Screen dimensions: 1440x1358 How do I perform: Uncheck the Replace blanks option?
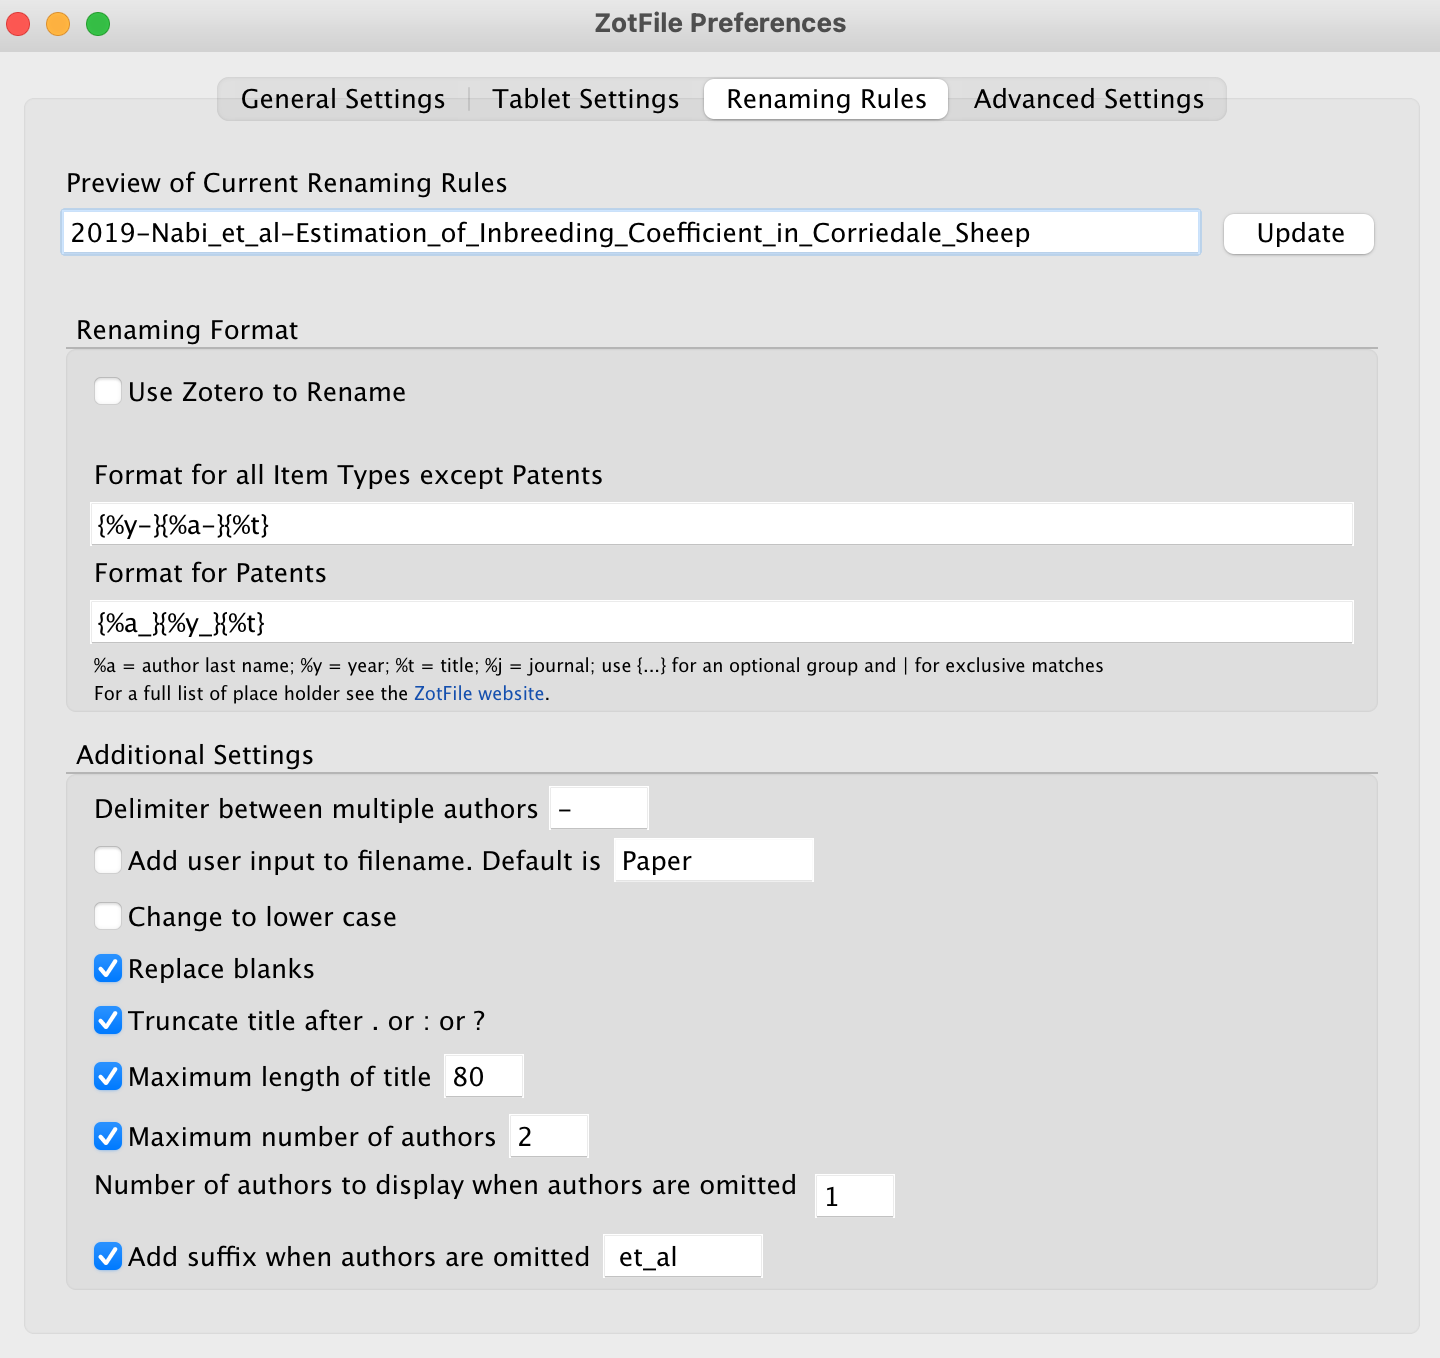(x=108, y=968)
